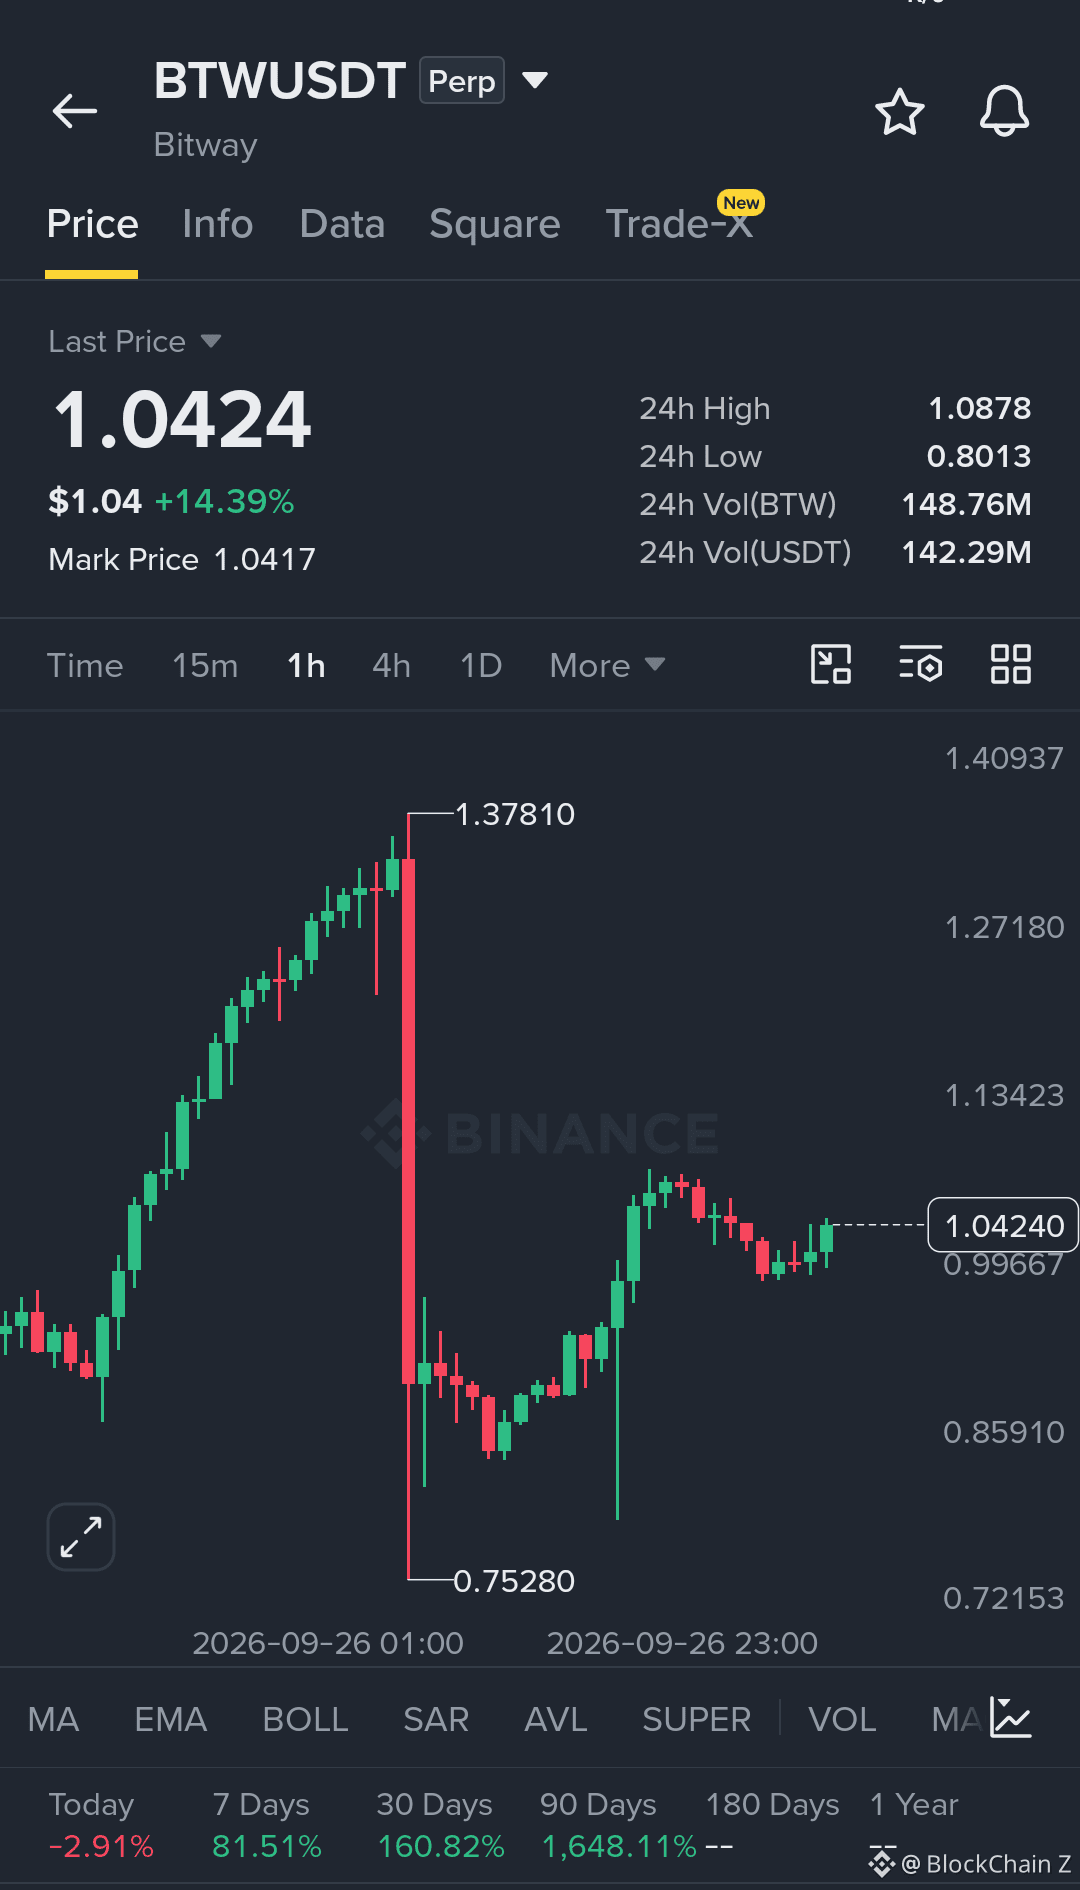Add BTWUSDT to favorites with star
The height and width of the screenshot is (1890, 1080).
[x=899, y=111]
